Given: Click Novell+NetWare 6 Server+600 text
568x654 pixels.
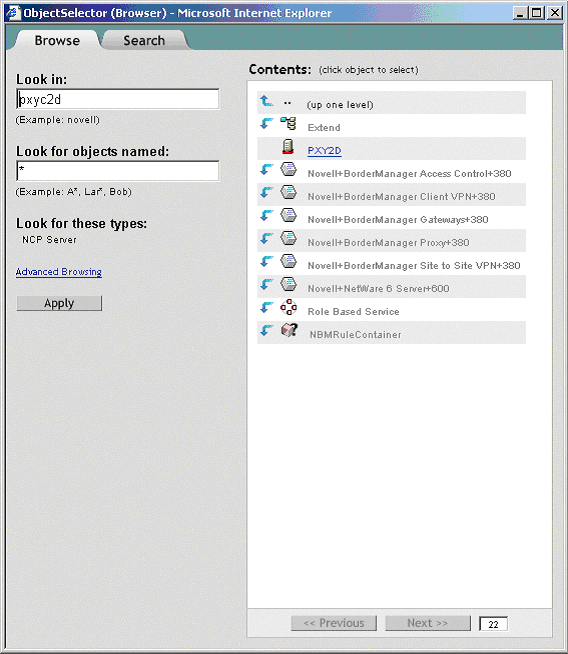Looking at the screenshot, I should (x=378, y=288).
